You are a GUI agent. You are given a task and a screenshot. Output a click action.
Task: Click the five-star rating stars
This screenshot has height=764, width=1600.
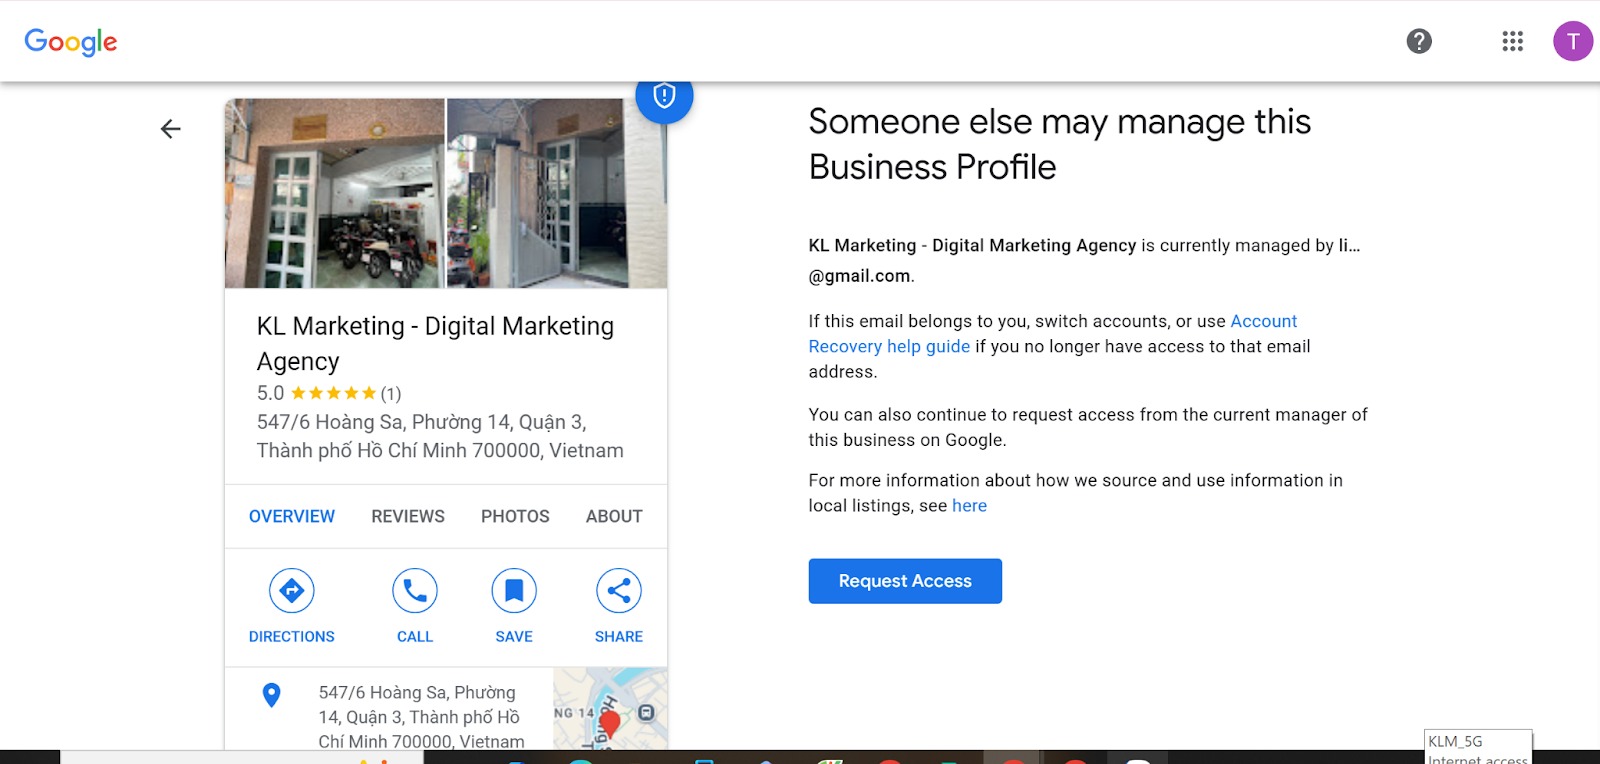point(334,394)
